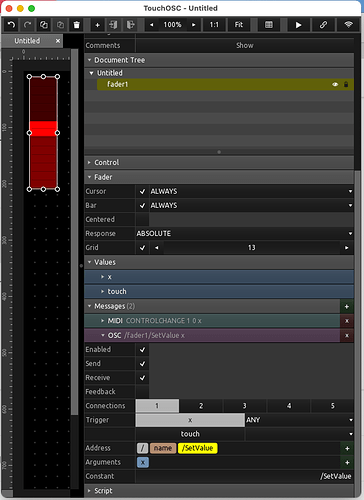
Task: Open the Cursor ALWAYS dropdown
Action: [x=252, y=191]
